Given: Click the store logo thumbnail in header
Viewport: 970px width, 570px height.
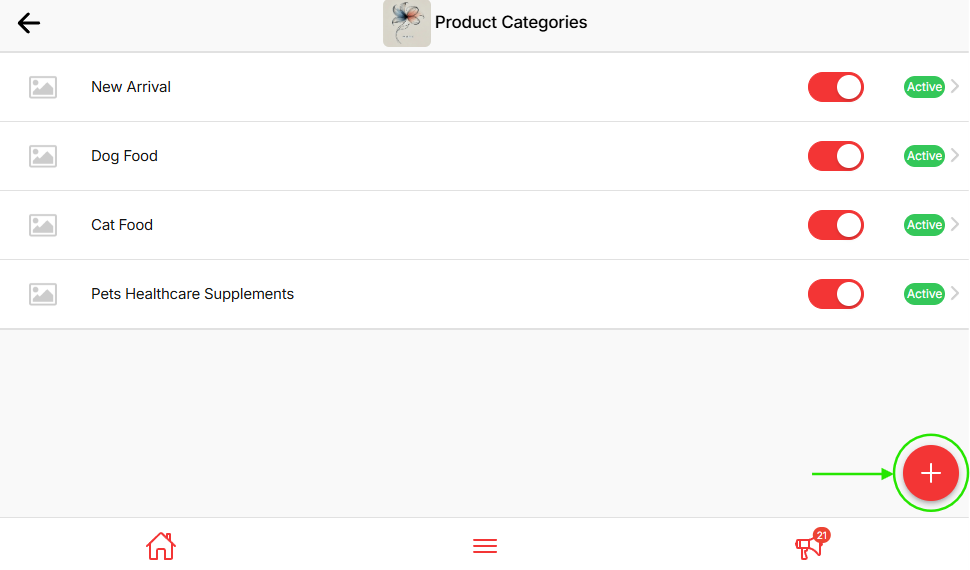Looking at the screenshot, I should pyautogui.click(x=407, y=23).
